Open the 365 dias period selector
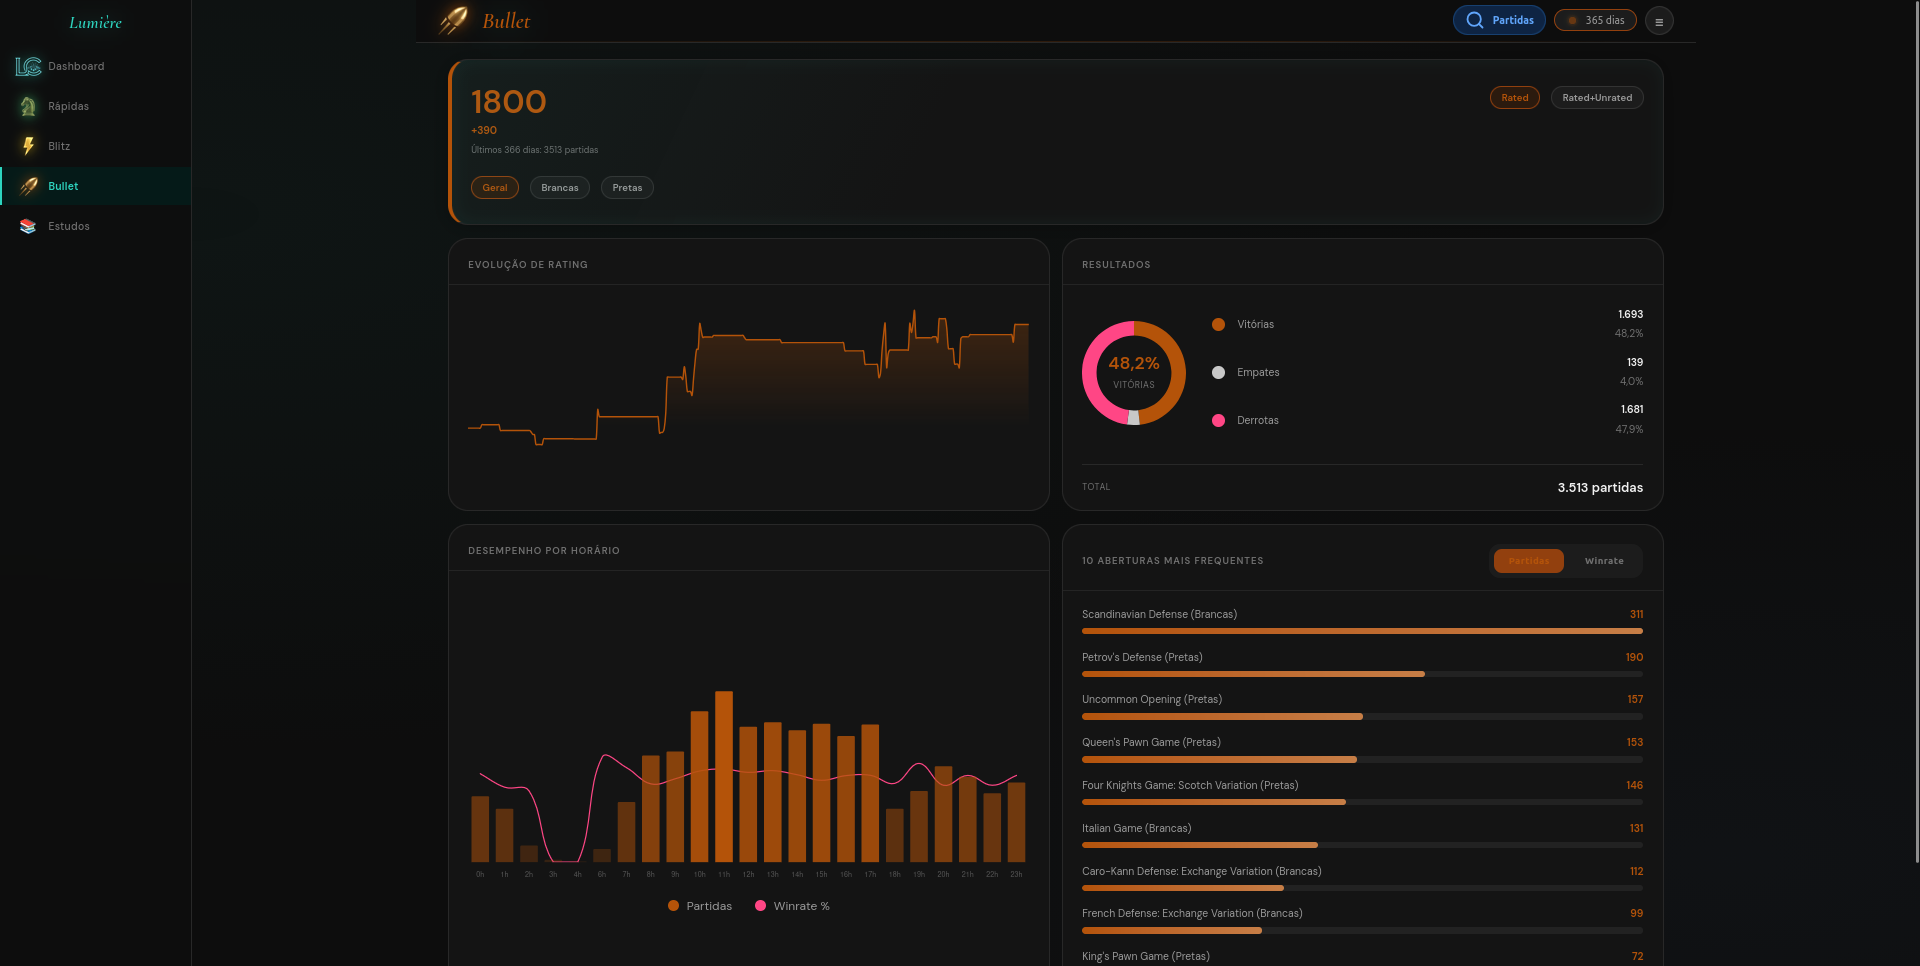The height and width of the screenshot is (966, 1920). [1595, 20]
